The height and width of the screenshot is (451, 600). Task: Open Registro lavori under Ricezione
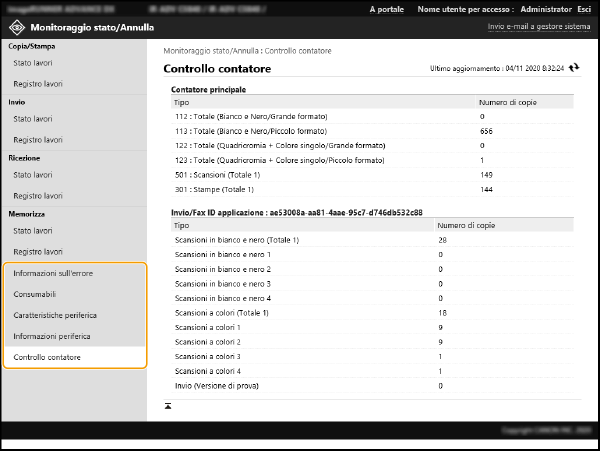[x=38, y=196]
